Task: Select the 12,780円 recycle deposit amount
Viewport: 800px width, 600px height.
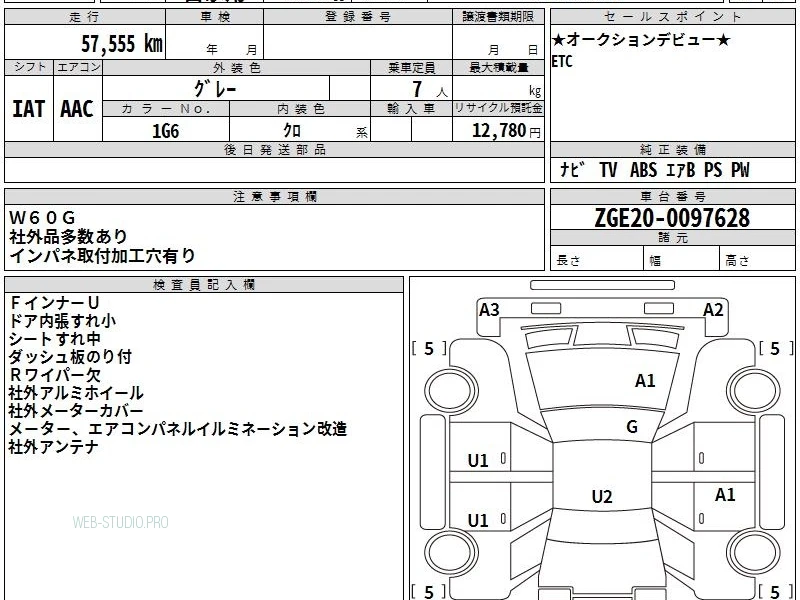Action: click(506, 131)
